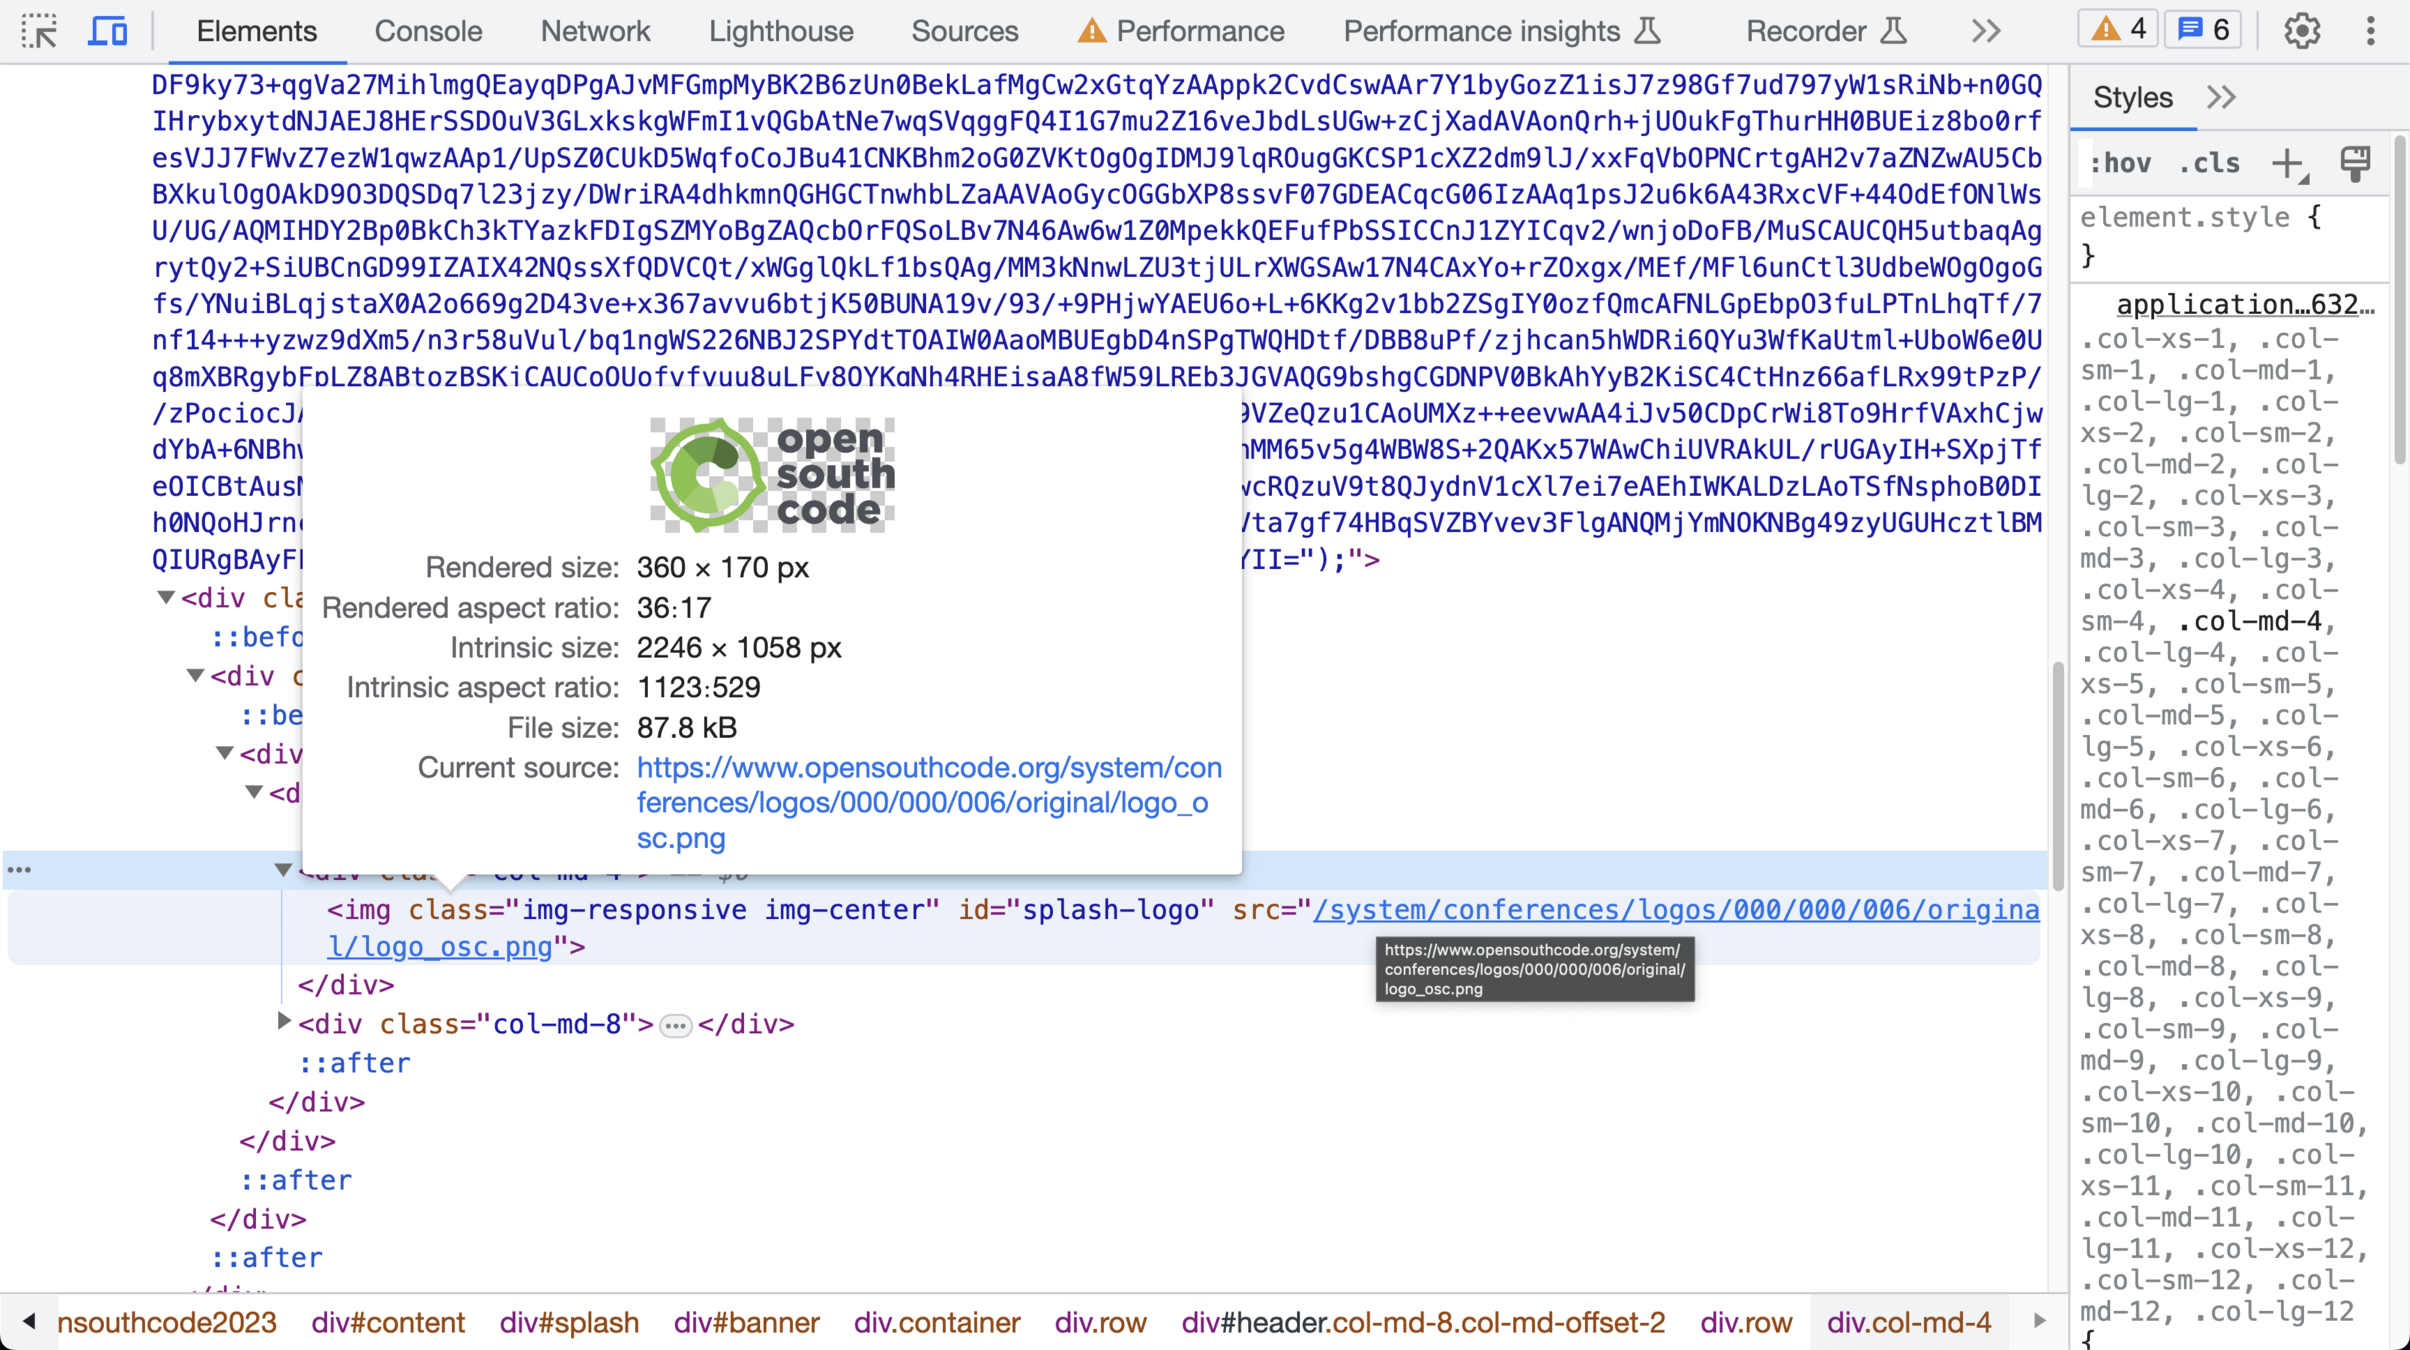Toggle the .cls element classes panel
This screenshot has height=1350, width=2410.
pos(2209,163)
